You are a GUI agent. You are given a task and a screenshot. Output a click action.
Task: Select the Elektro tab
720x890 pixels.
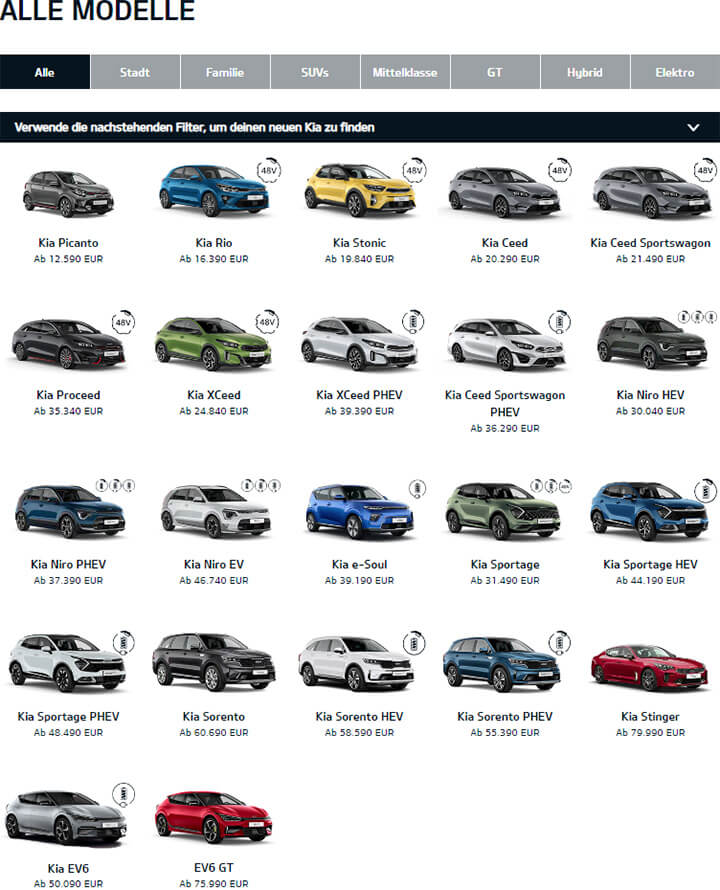coord(675,73)
